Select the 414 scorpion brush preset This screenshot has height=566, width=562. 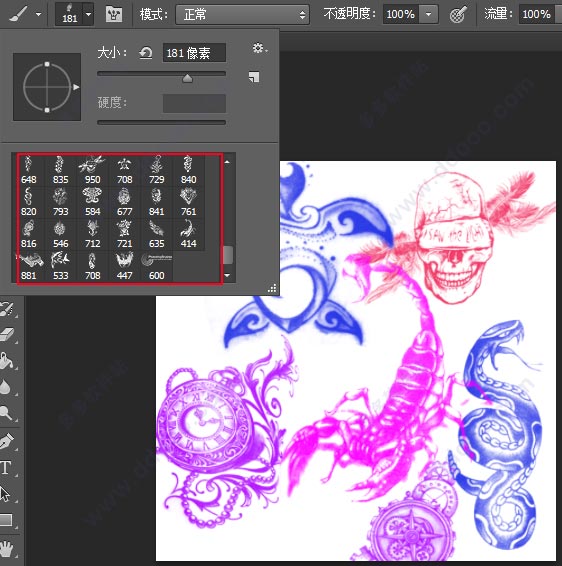click(x=188, y=234)
